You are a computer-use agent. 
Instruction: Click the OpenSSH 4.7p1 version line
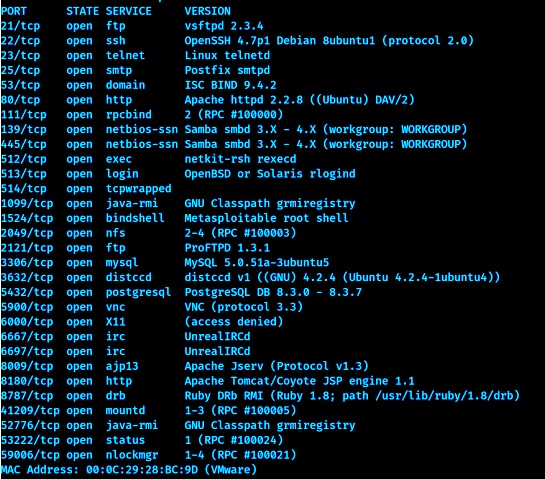329,41
